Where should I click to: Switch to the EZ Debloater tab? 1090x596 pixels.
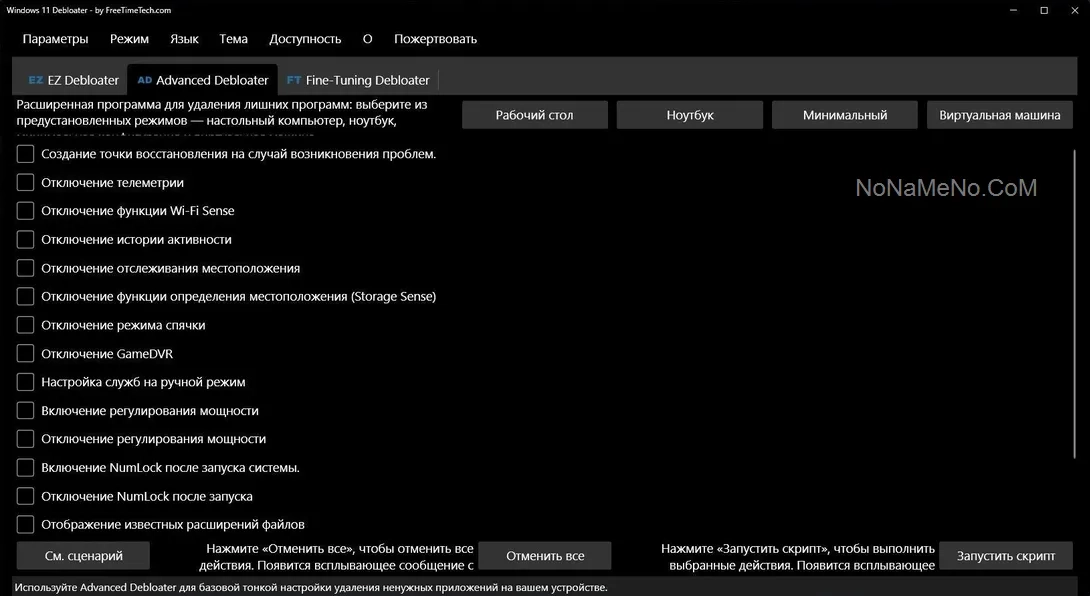pos(73,80)
